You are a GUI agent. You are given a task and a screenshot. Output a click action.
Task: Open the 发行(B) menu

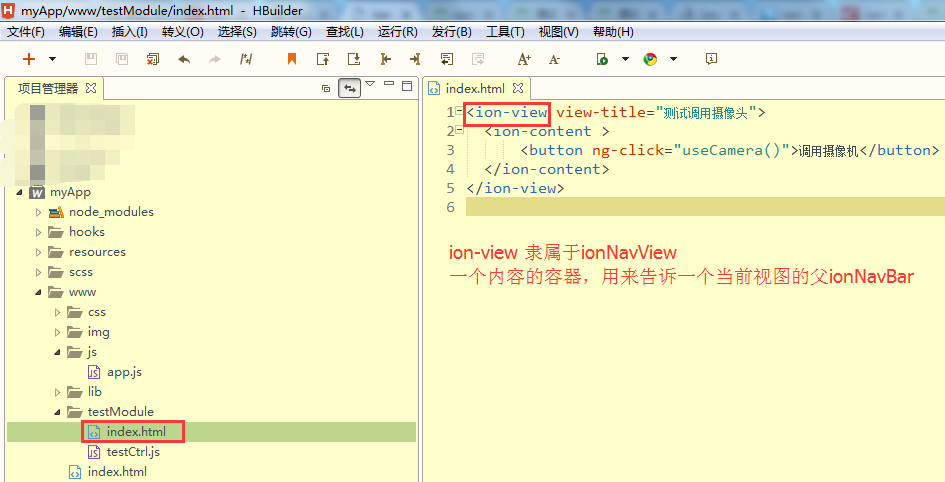click(x=451, y=32)
